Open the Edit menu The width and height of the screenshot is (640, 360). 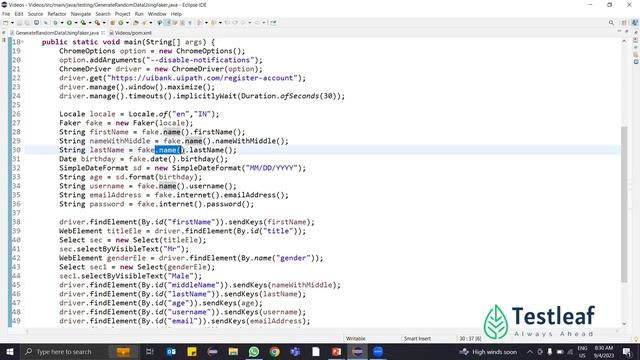(19, 14)
